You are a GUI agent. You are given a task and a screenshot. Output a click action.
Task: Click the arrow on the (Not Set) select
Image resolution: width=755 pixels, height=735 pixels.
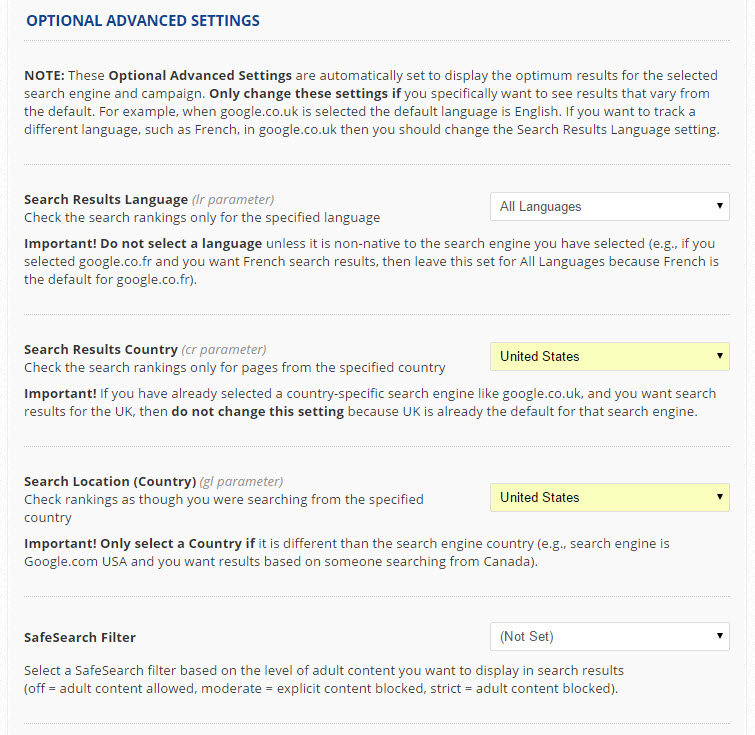click(x=719, y=637)
